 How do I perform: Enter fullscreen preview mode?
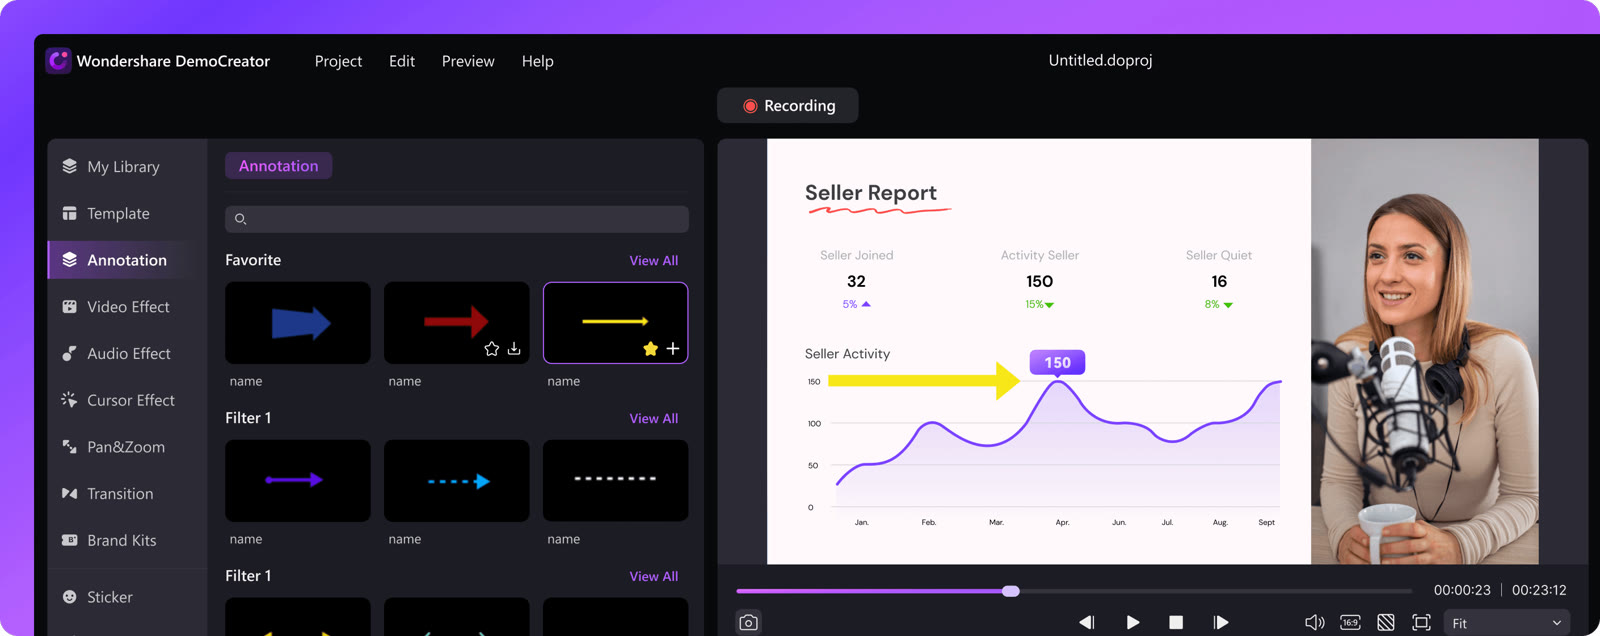coord(1421,622)
